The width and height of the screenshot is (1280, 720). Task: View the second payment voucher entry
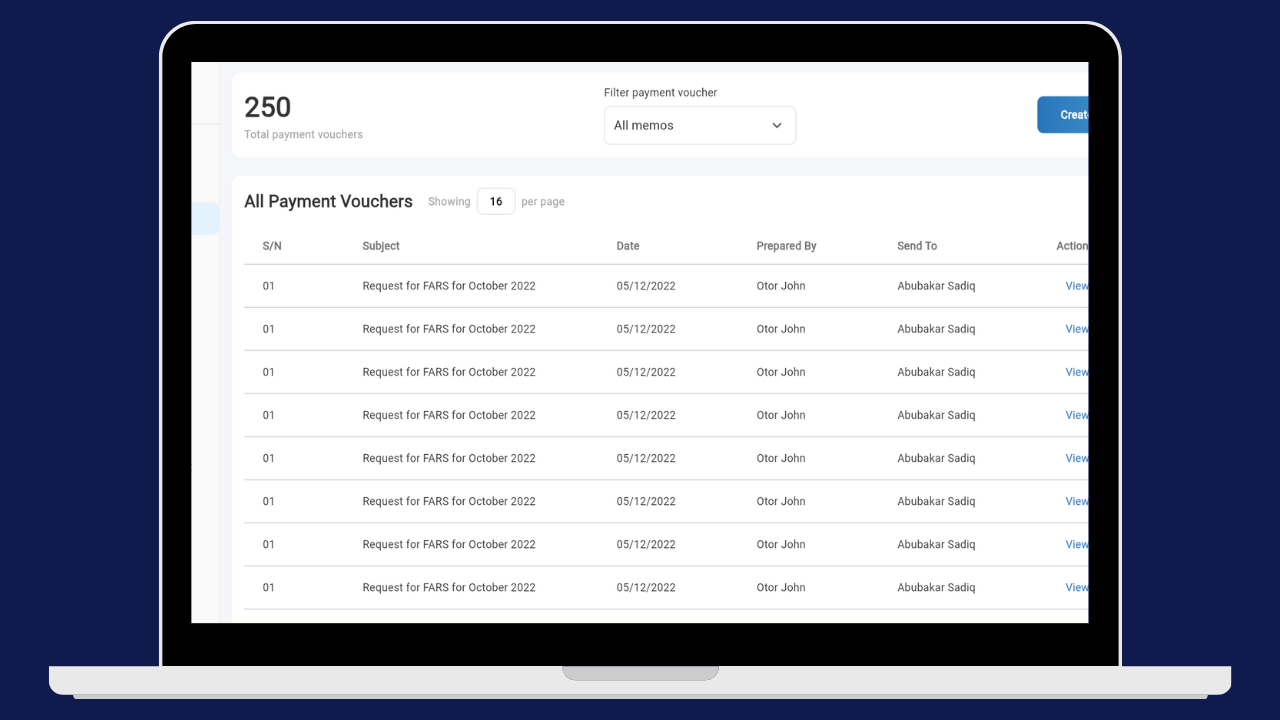(1075, 328)
